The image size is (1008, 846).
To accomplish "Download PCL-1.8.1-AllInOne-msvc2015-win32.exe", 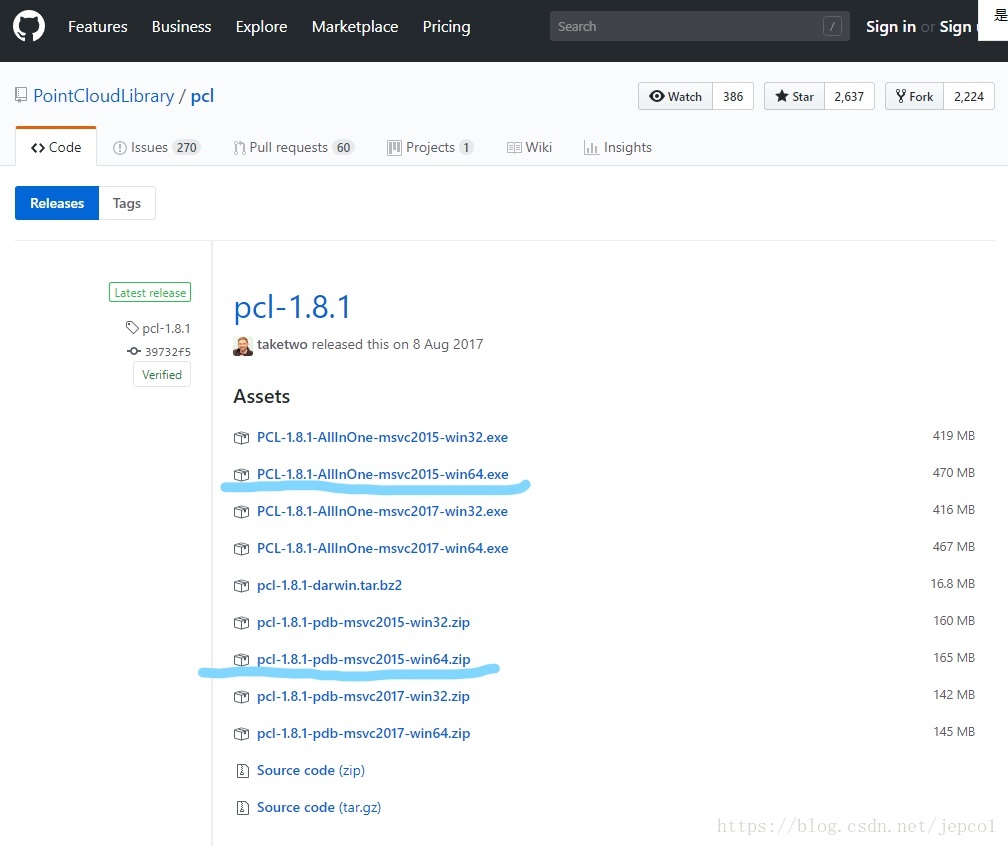I will point(382,438).
